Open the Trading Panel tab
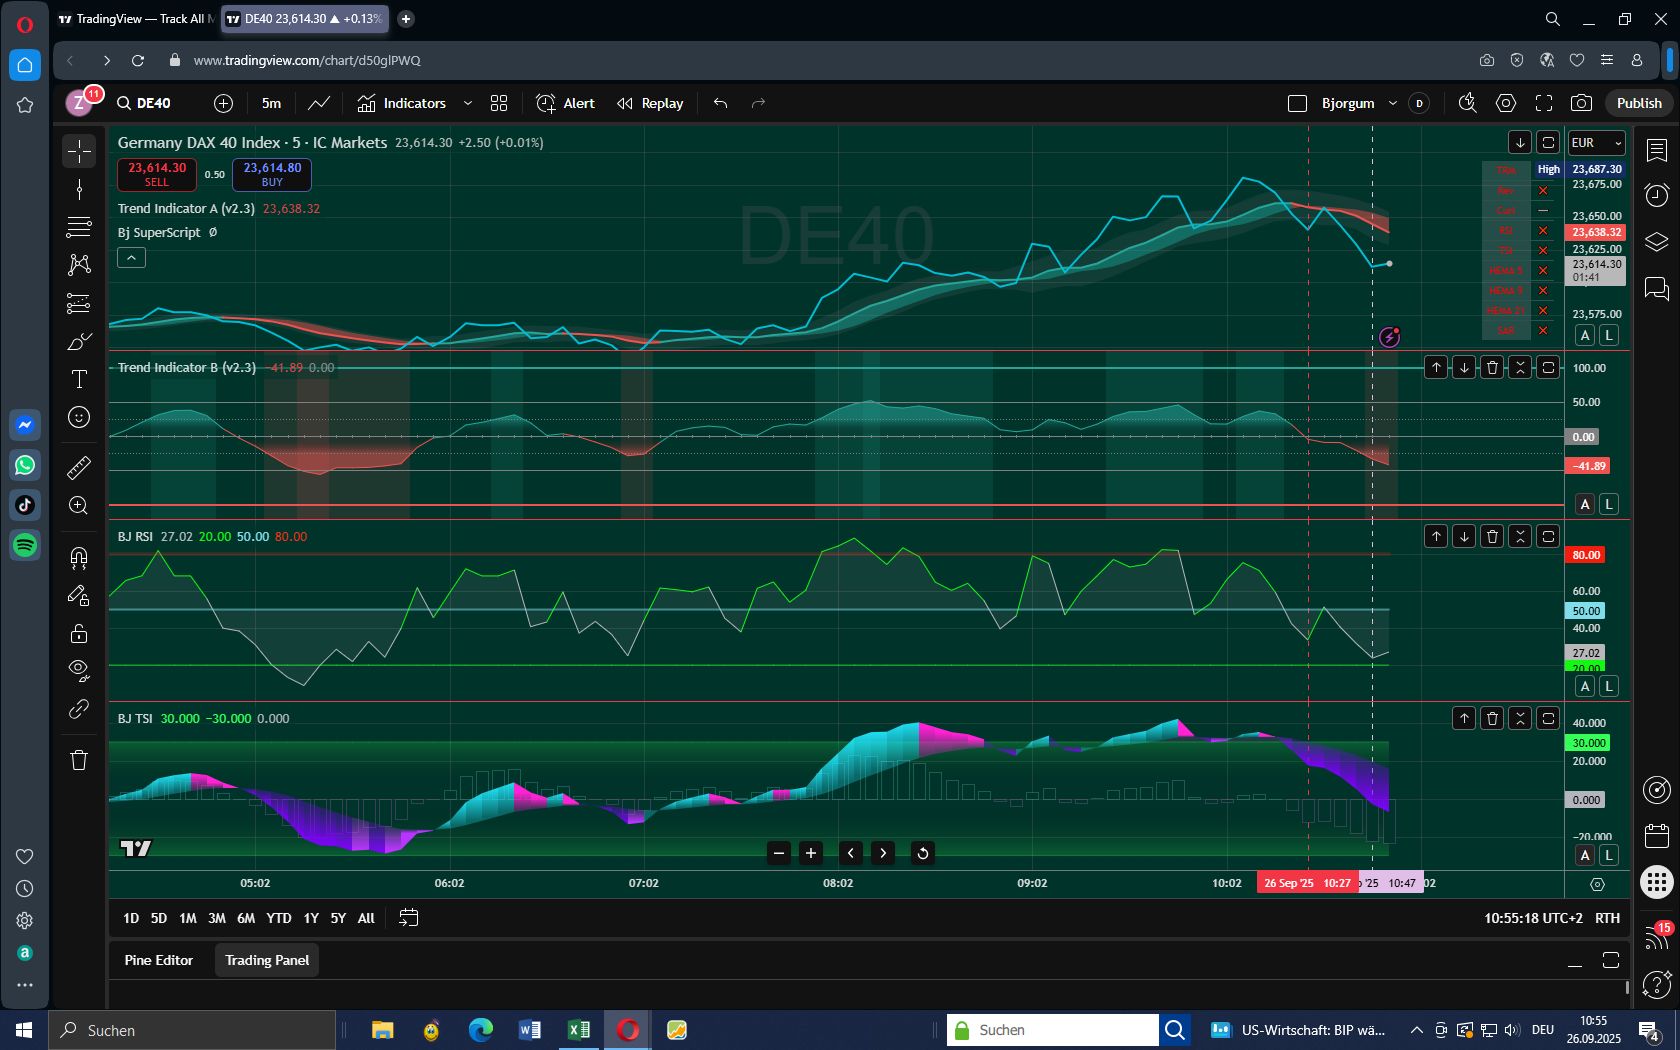The height and width of the screenshot is (1050, 1680). tap(267, 960)
